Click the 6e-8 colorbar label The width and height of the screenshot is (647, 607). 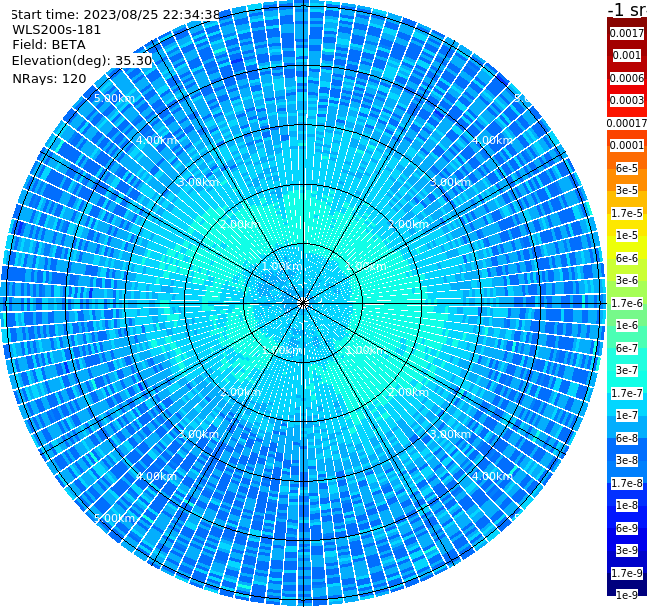627,438
